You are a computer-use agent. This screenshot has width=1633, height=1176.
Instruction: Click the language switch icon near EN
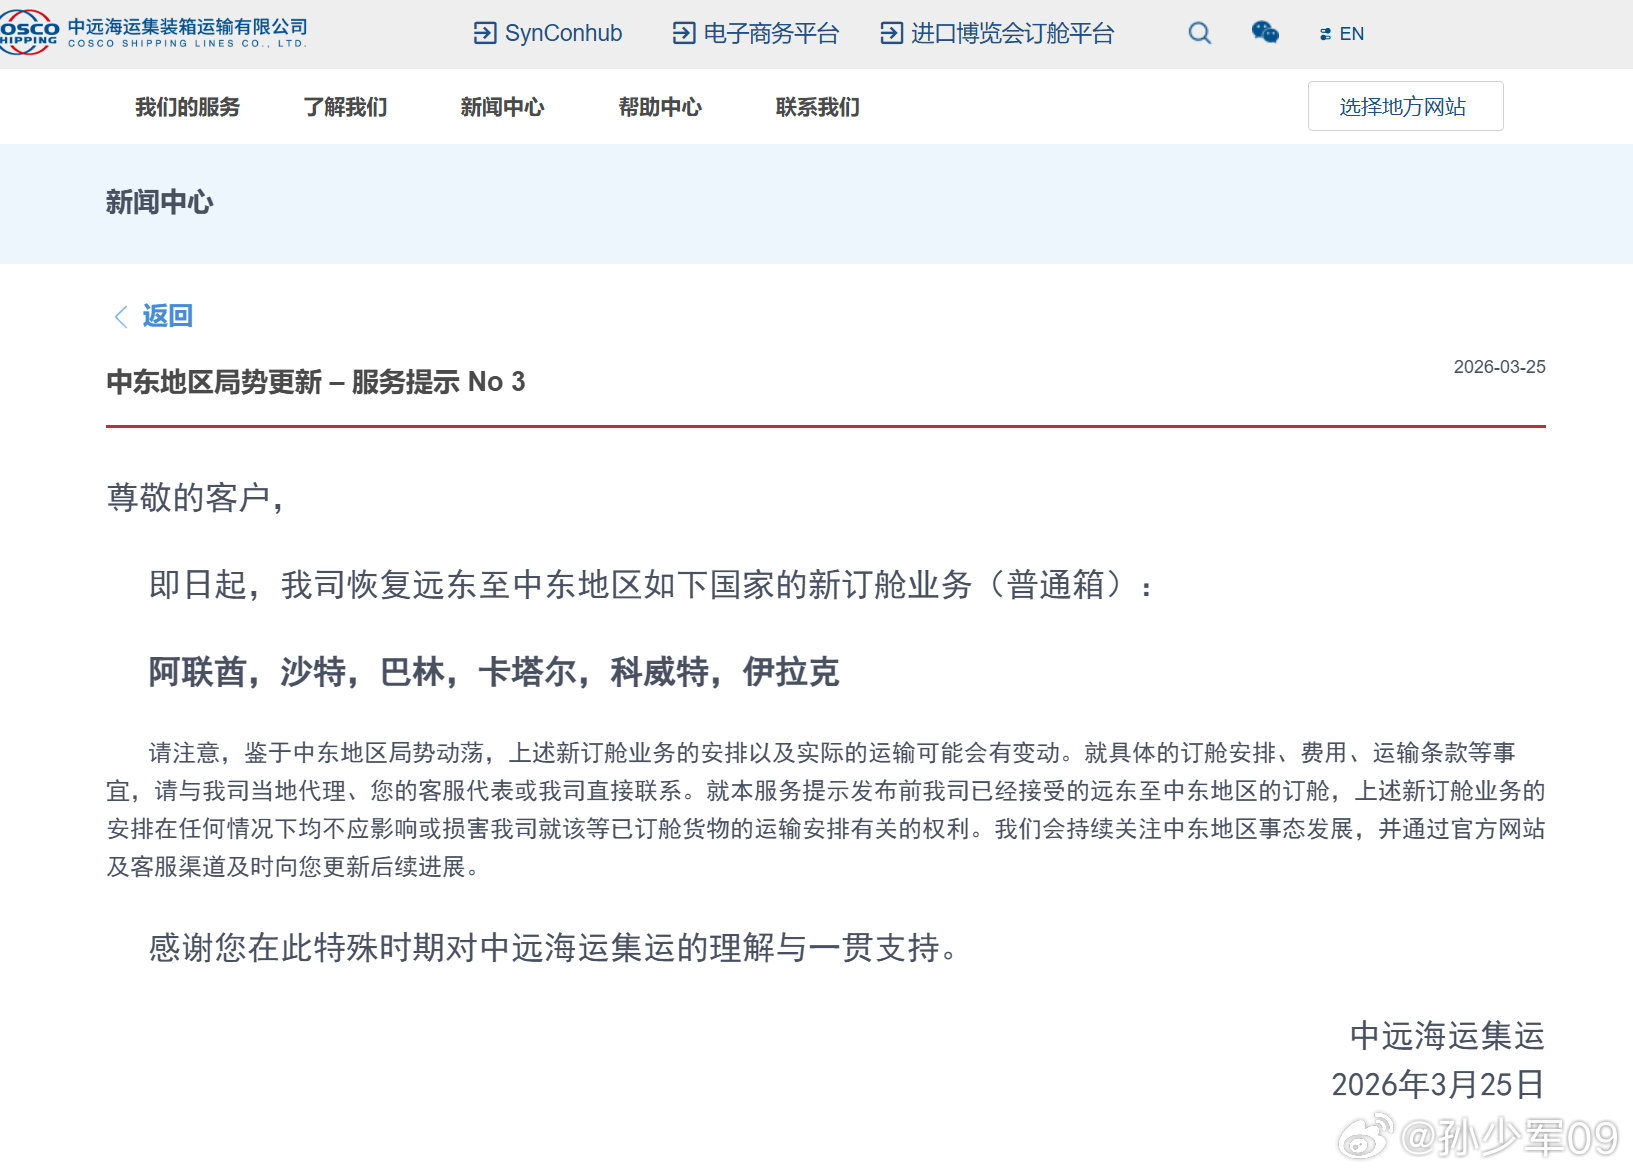tap(1325, 34)
